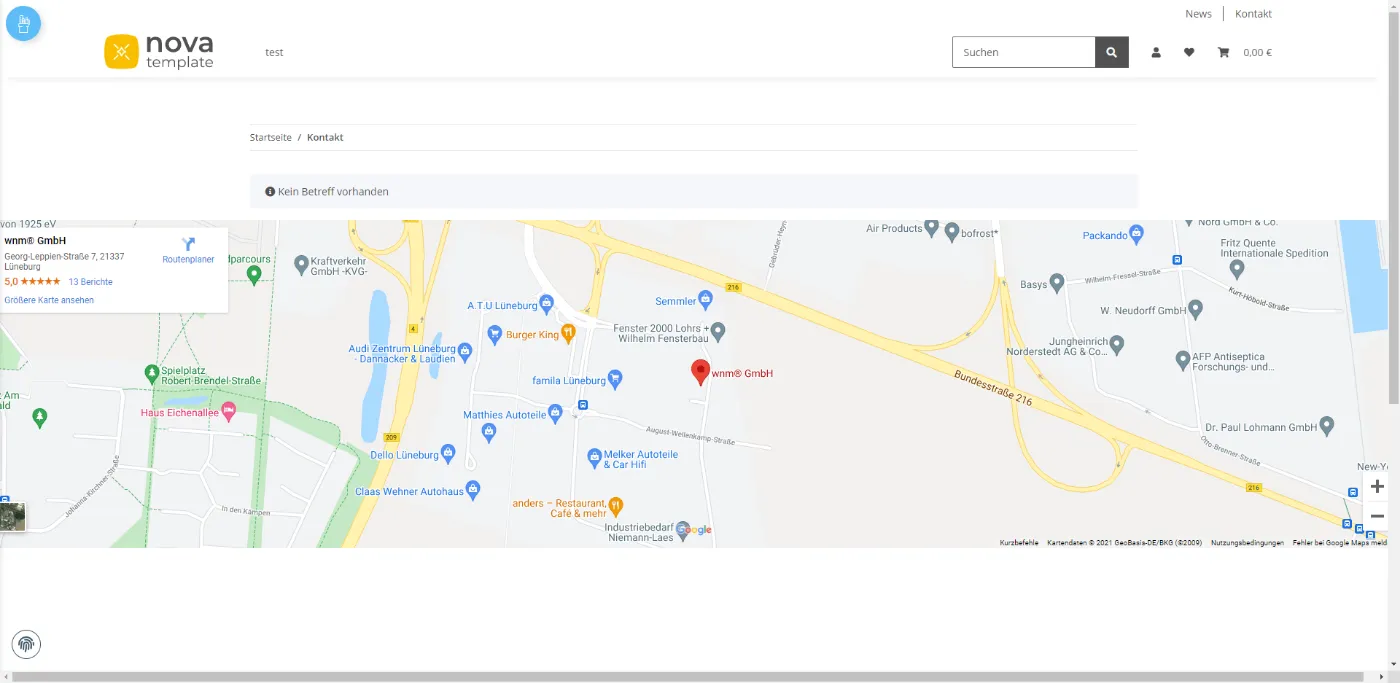Click the Fritz Quente Spedition marker
Viewport: 1400px width, 683px height.
coord(1237,268)
